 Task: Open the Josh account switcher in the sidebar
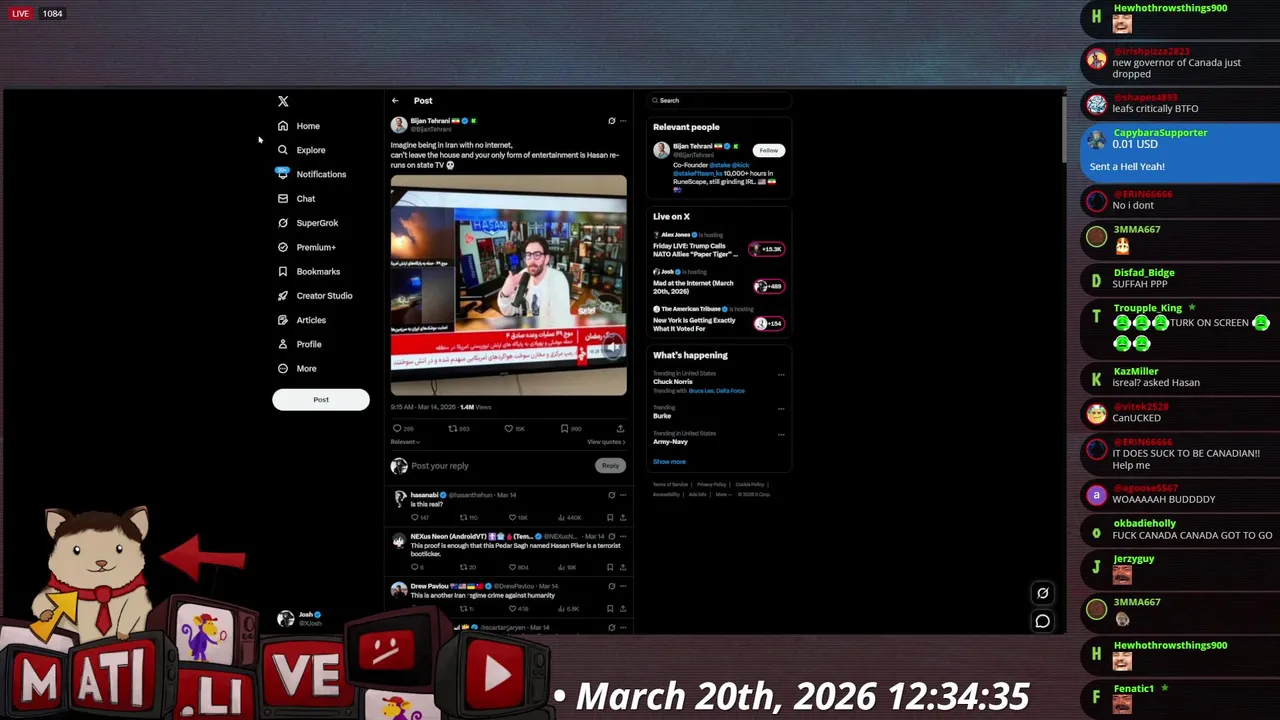[x=300, y=620]
